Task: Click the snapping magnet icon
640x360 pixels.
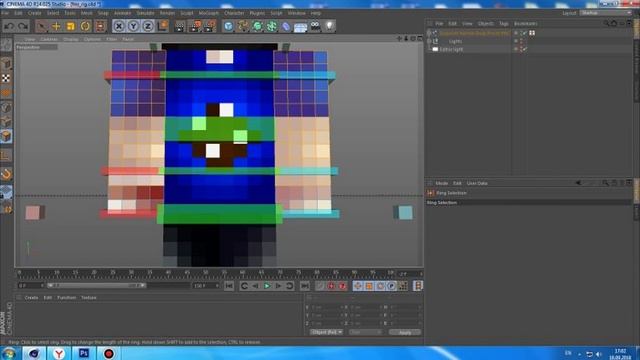Action: pos(6,174)
